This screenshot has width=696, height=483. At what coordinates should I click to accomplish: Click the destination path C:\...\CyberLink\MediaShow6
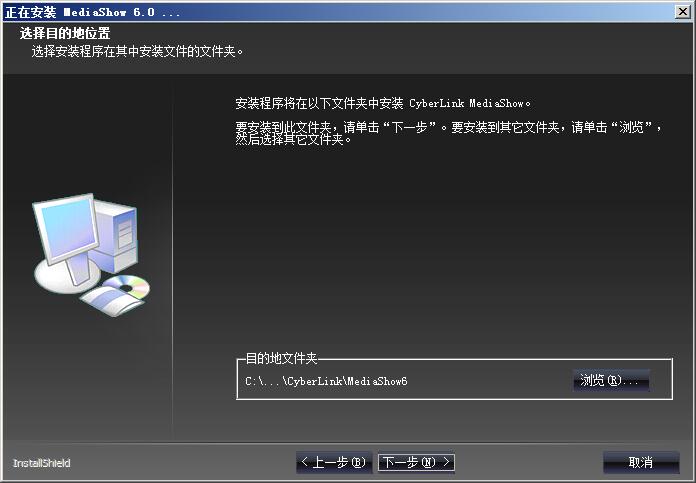pyautogui.click(x=326, y=381)
